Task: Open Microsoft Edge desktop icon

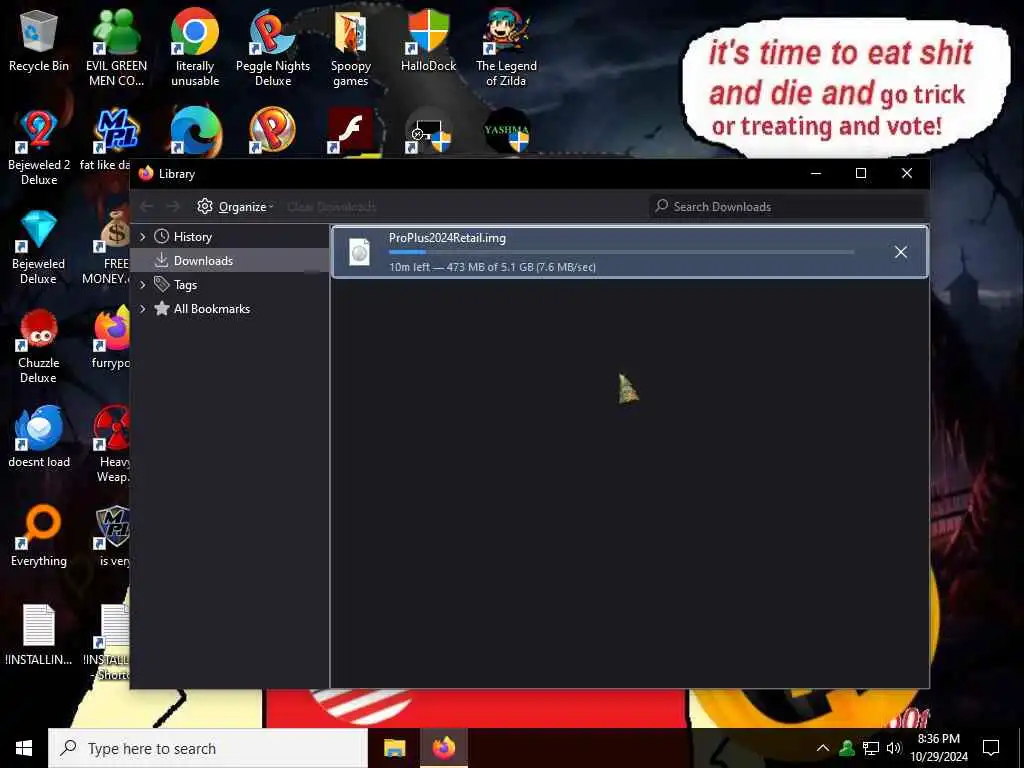Action: click(x=195, y=132)
